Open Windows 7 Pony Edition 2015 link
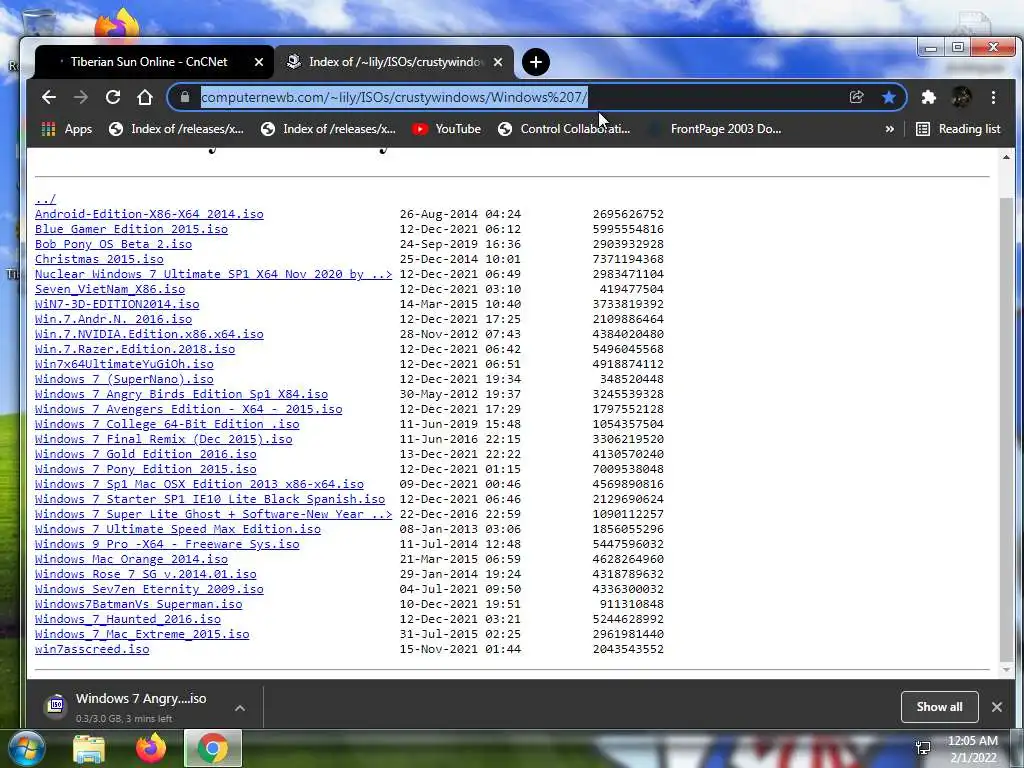The height and width of the screenshot is (768, 1024). (x=146, y=470)
